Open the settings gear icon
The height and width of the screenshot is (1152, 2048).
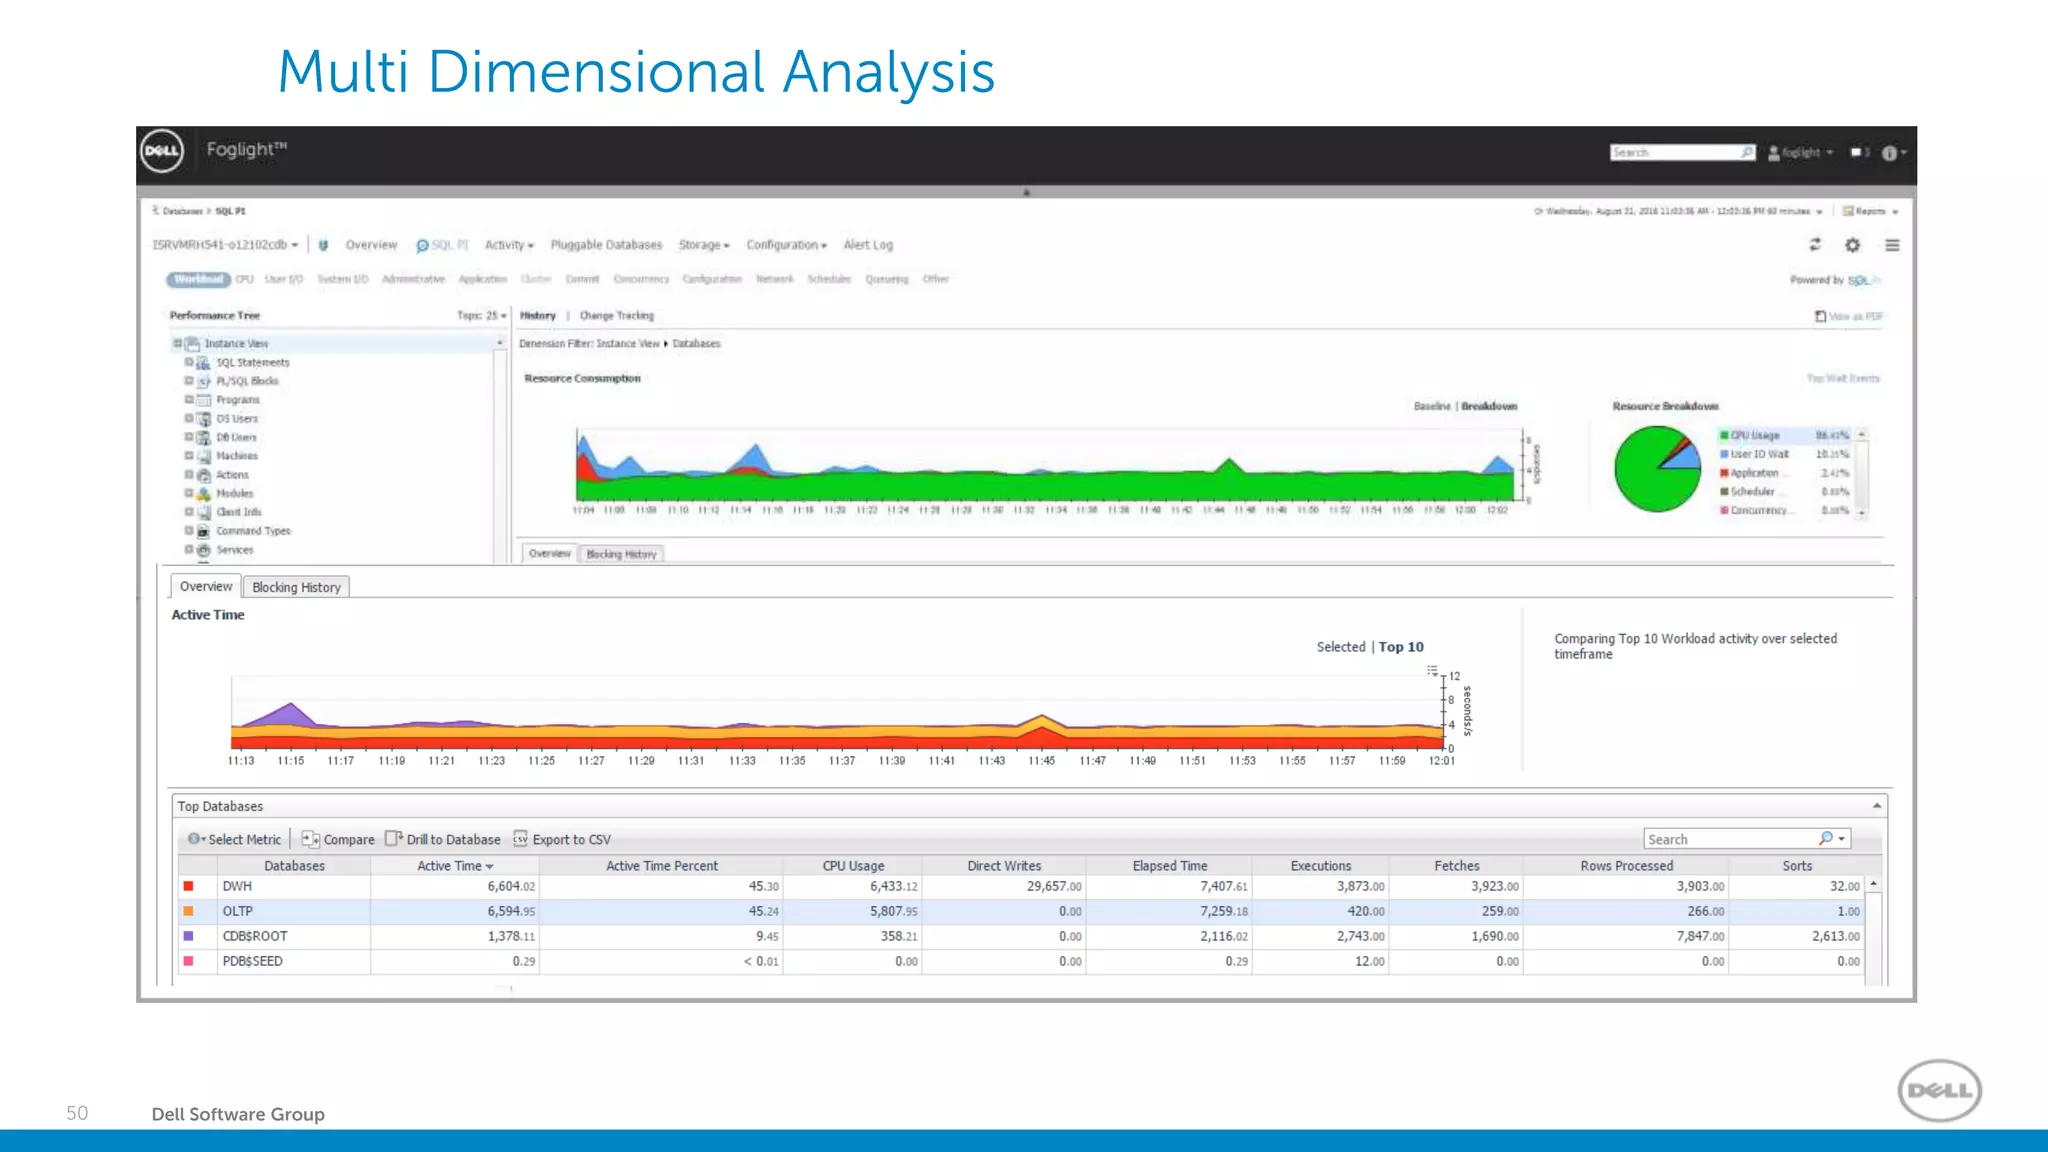click(1852, 245)
